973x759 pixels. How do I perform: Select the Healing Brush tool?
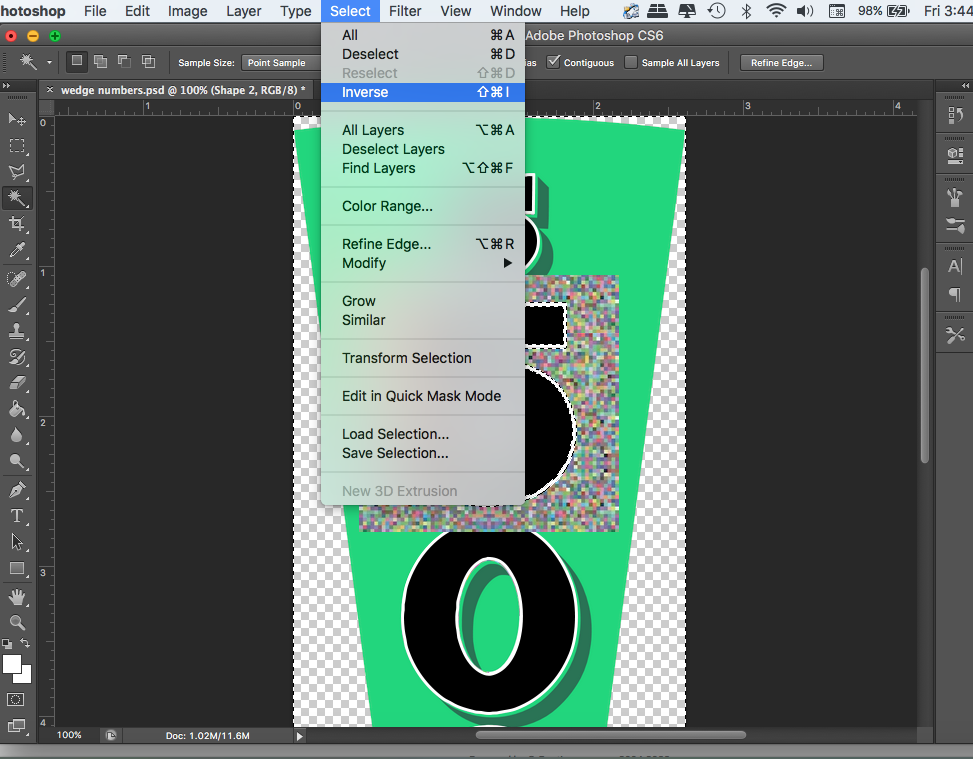click(17, 279)
